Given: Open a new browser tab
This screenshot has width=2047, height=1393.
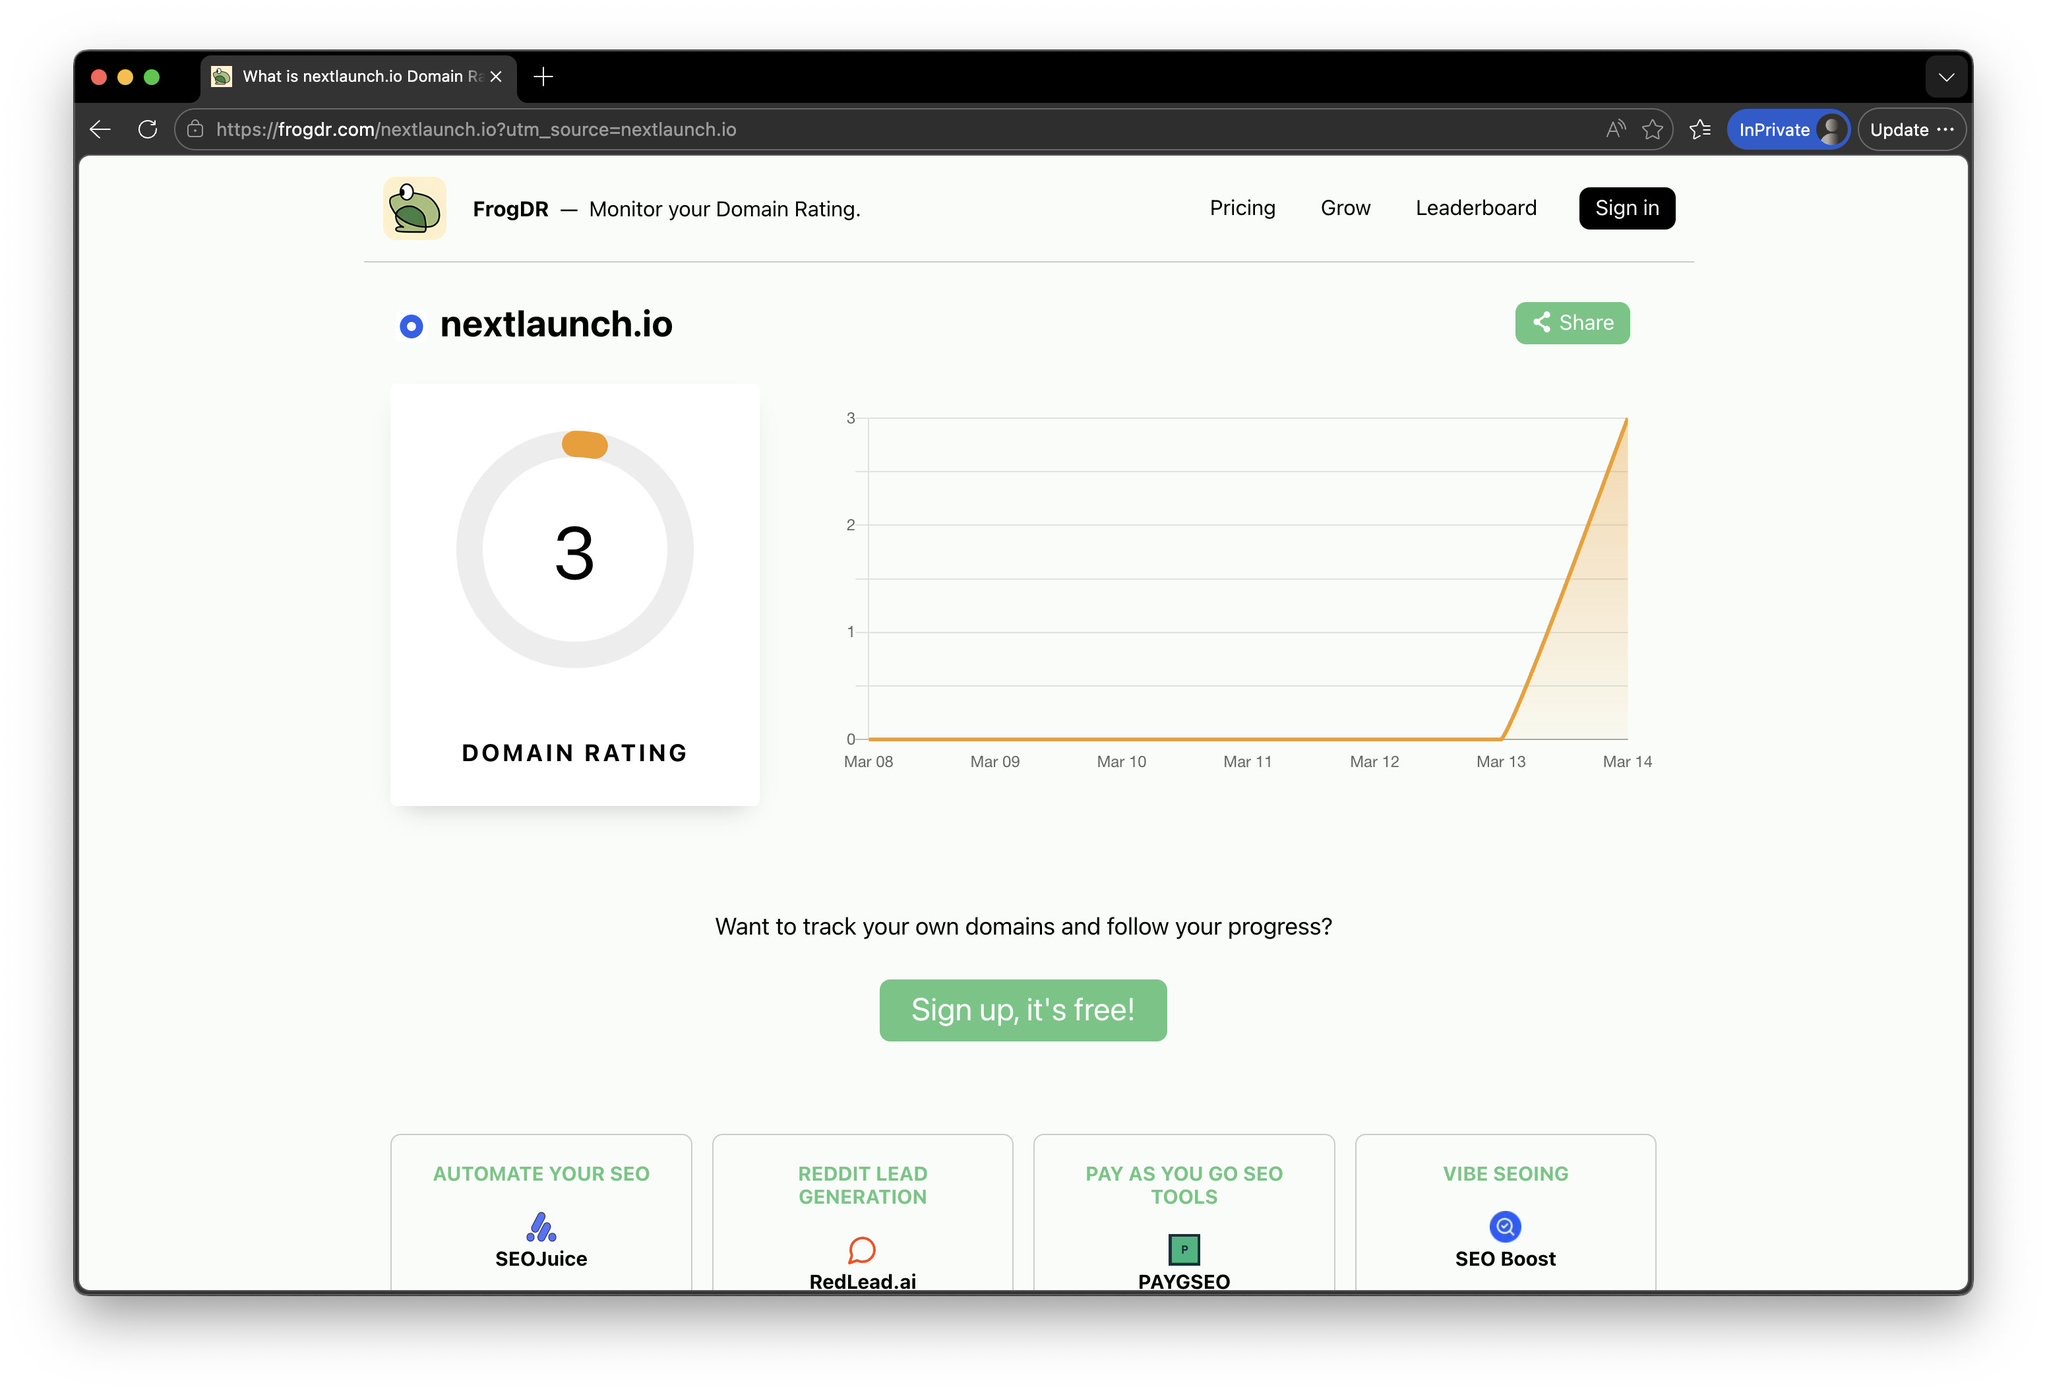Looking at the screenshot, I should tap(543, 77).
